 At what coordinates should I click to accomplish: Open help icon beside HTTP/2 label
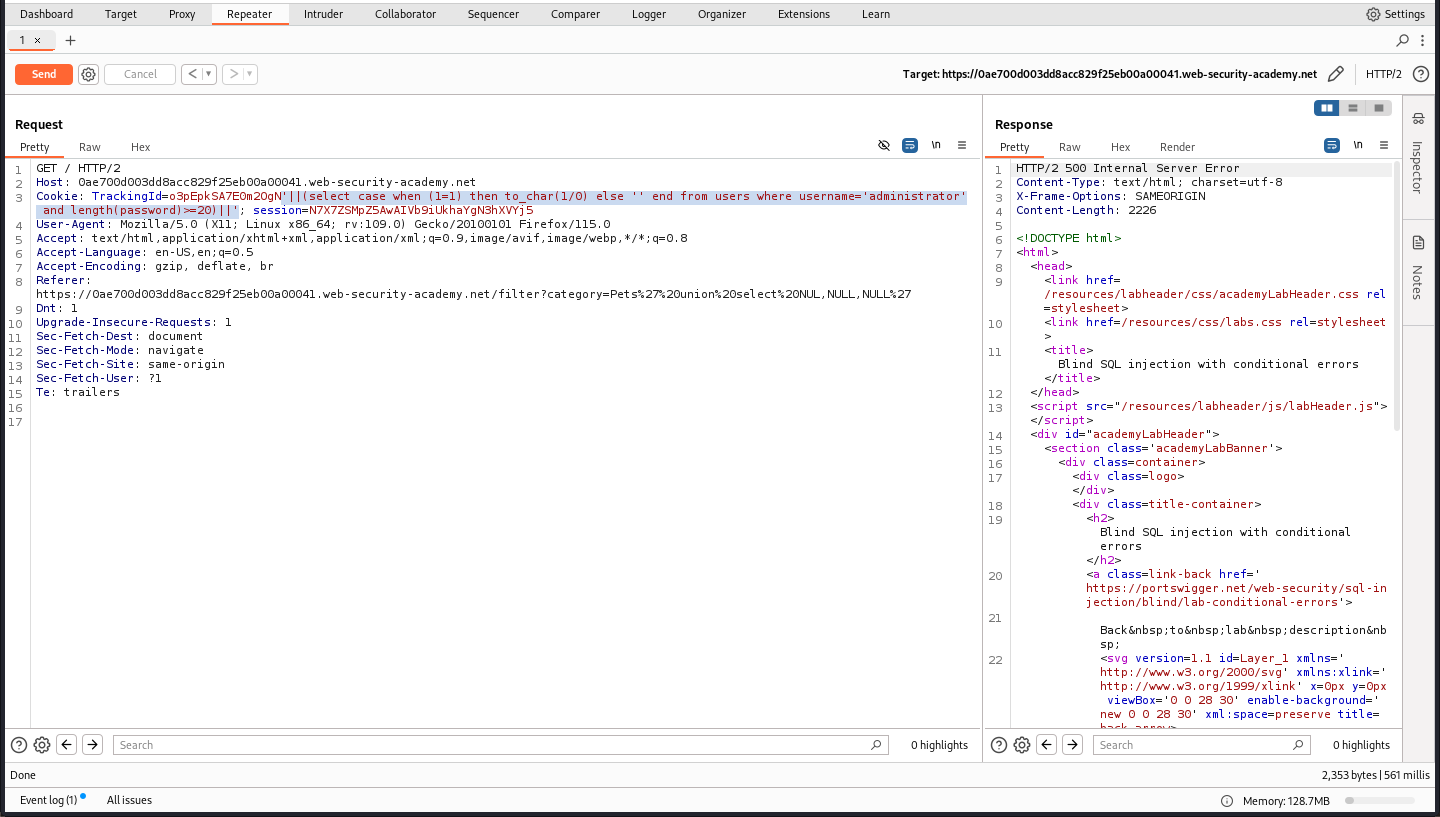(1420, 74)
